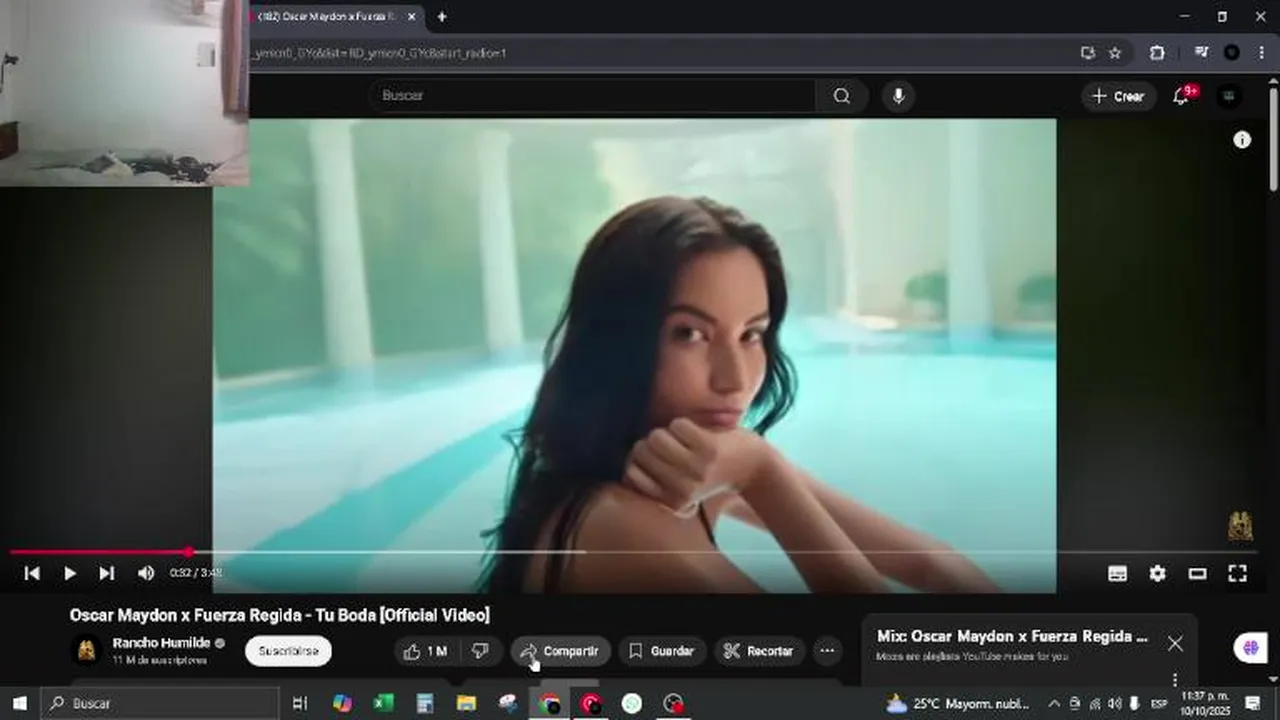Open the Chrome media controls icon

pos(1201,53)
